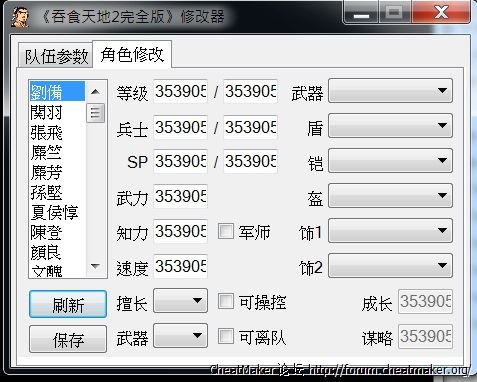Click the maximum SP input field
Viewport: 477px width, 382px height.
(250, 162)
